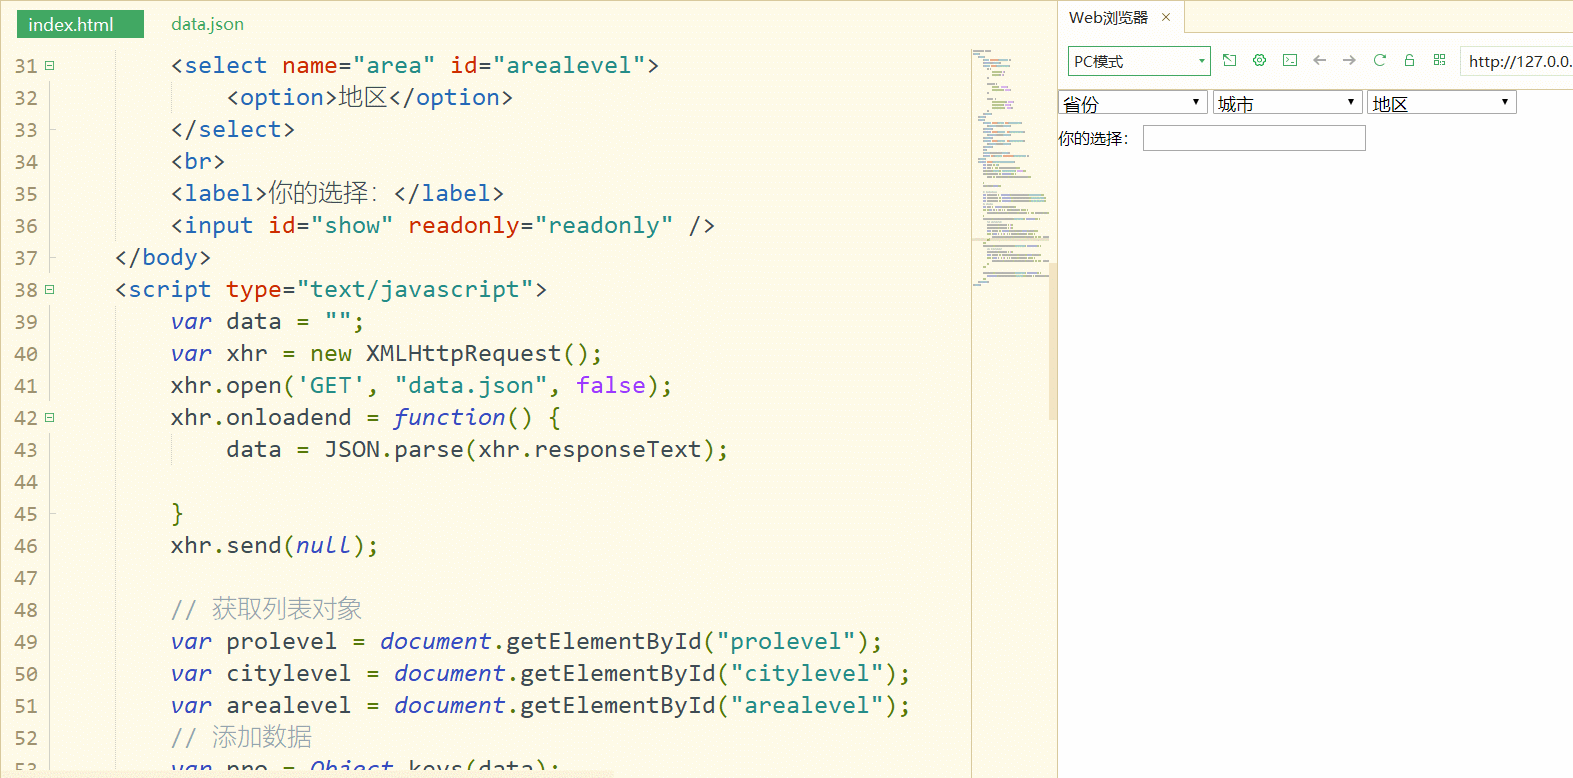Click the editor vertical scrollbar thumb
This screenshot has width=1573, height=778.
coord(1053,340)
